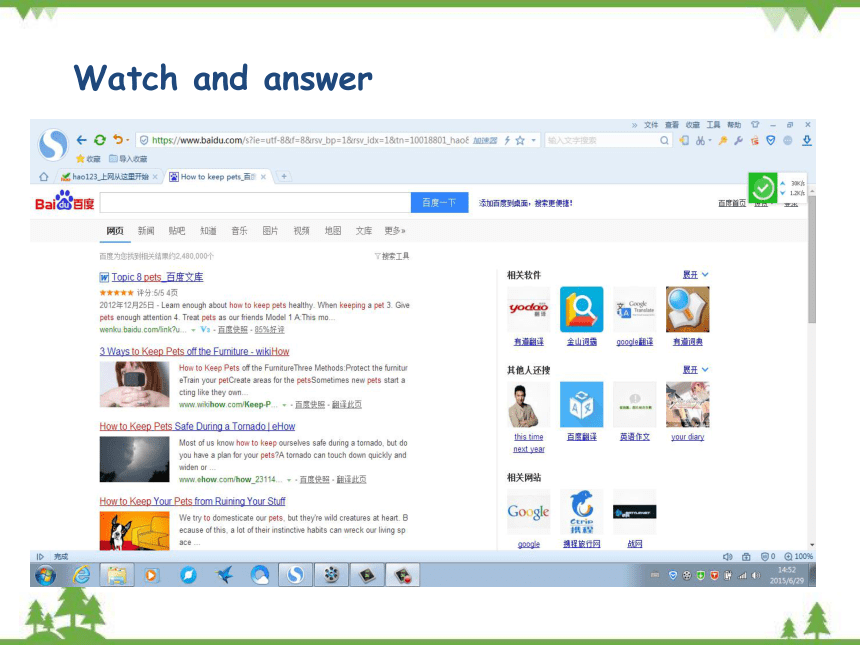Expand the 更多» categories
This screenshot has width=860, height=645.
click(x=395, y=231)
